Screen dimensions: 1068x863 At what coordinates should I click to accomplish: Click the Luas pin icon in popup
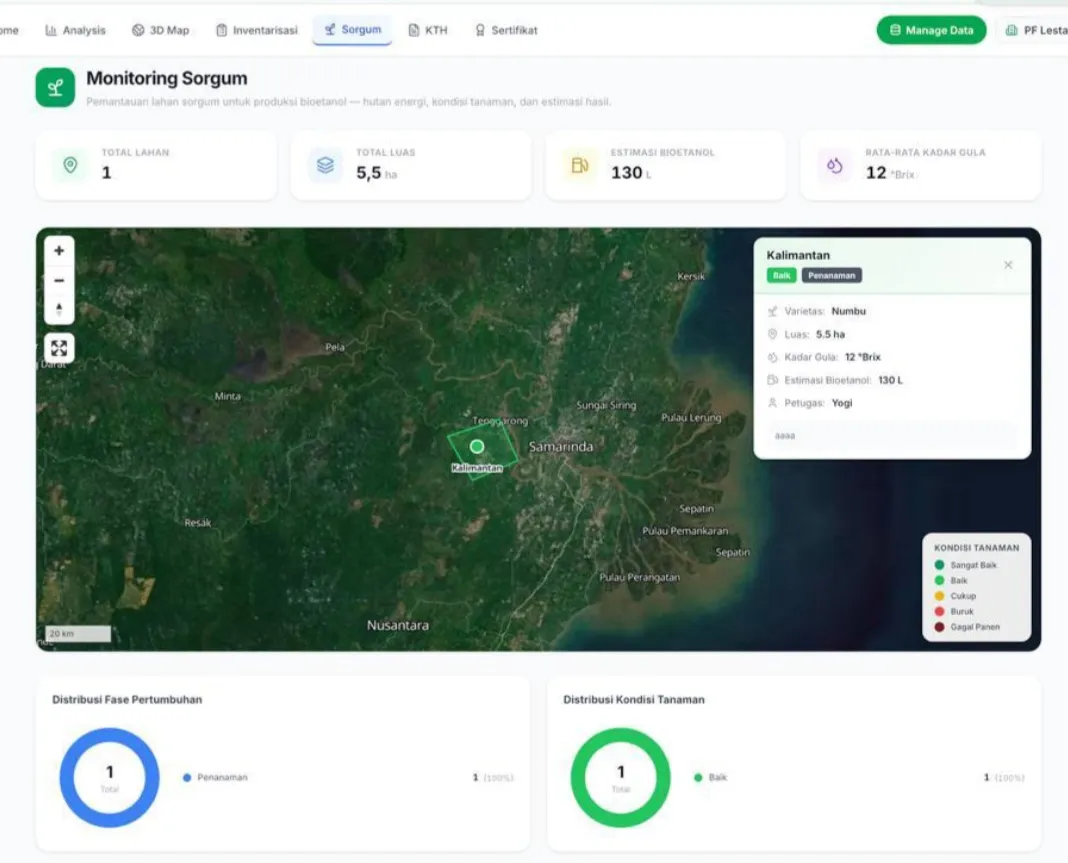click(772, 334)
